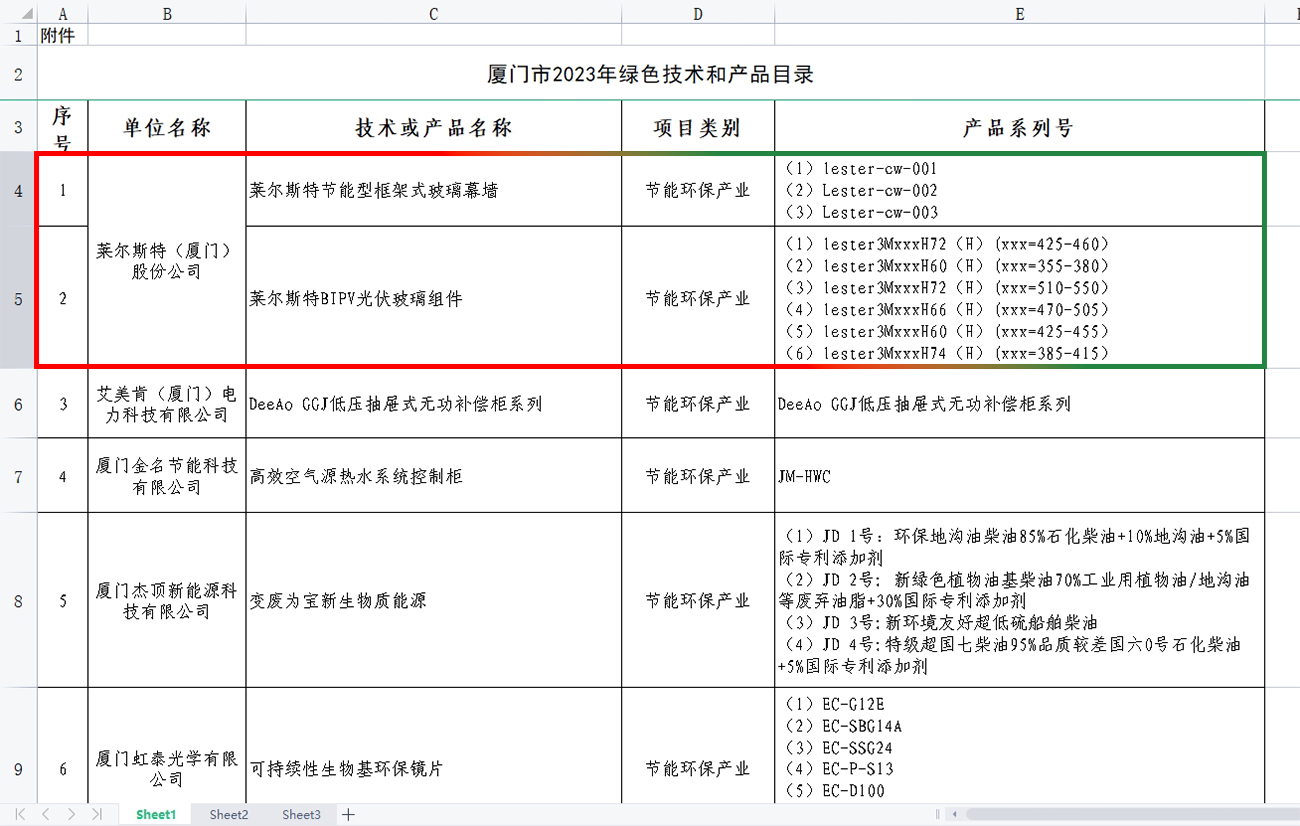
Task: Click serial number 2 cell
Action: (x=63, y=297)
